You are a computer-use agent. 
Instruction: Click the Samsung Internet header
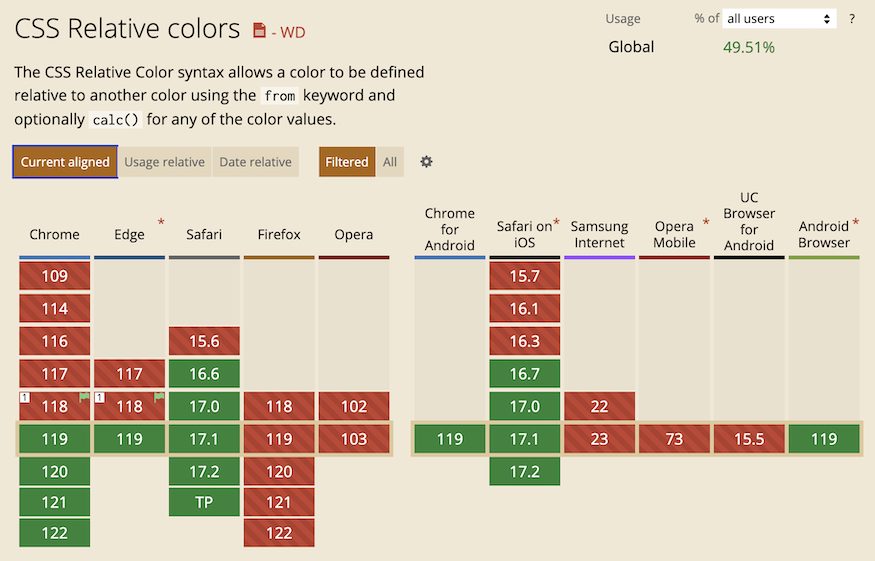tap(599, 234)
